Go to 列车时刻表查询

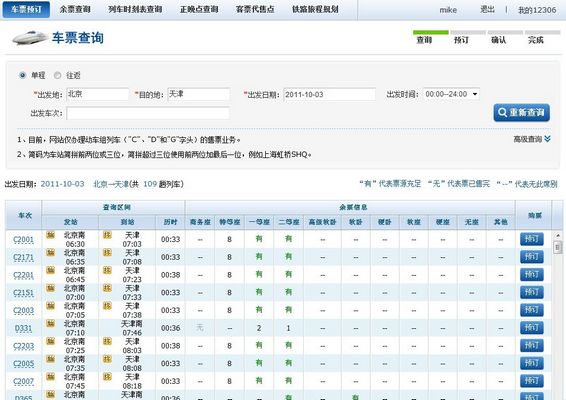(135, 9)
